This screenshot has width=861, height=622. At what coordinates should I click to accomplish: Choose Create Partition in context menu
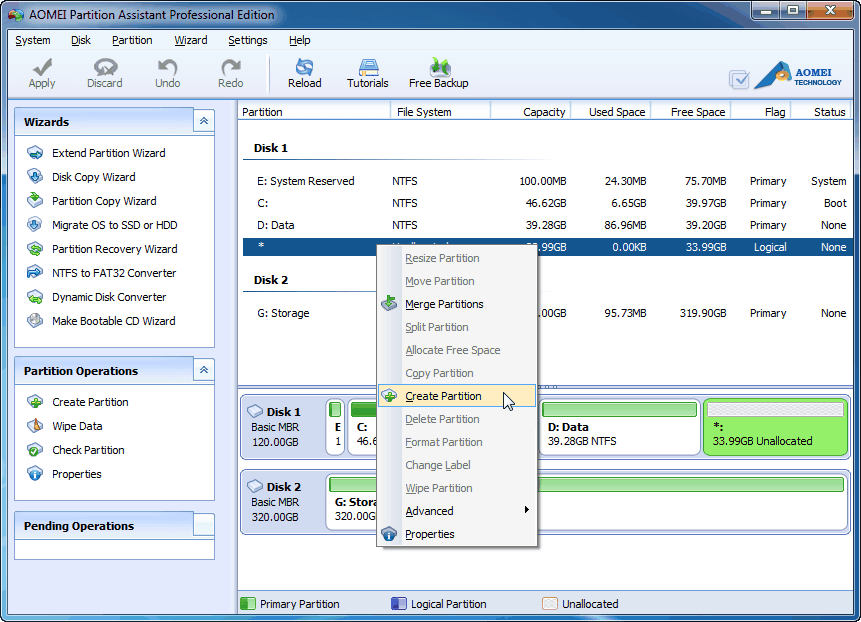pyautogui.click(x=457, y=396)
